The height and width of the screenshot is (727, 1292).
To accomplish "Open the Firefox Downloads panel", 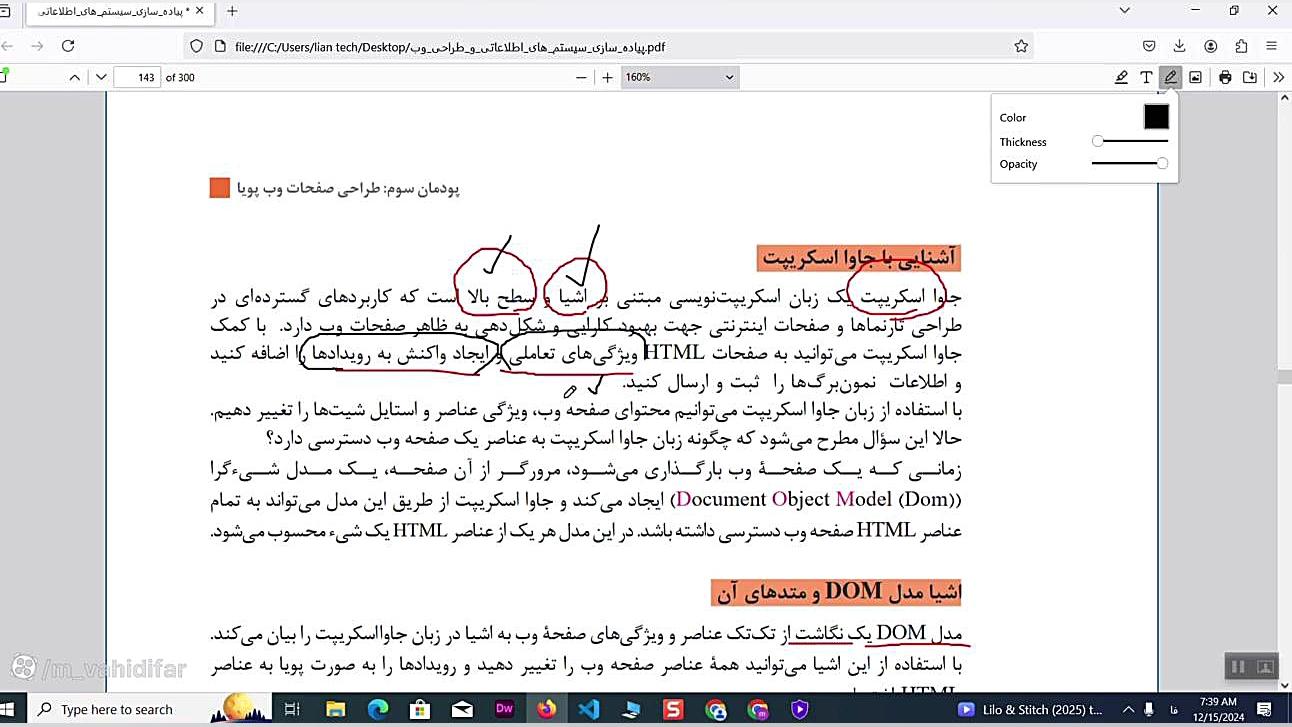I will pyautogui.click(x=1180, y=46).
